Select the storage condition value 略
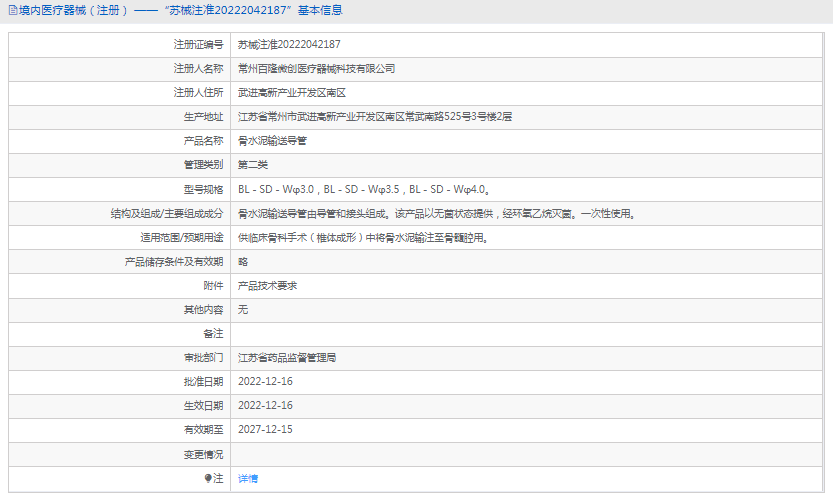The width and height of the screenshot is (833, 499). [x=243, y=261]
